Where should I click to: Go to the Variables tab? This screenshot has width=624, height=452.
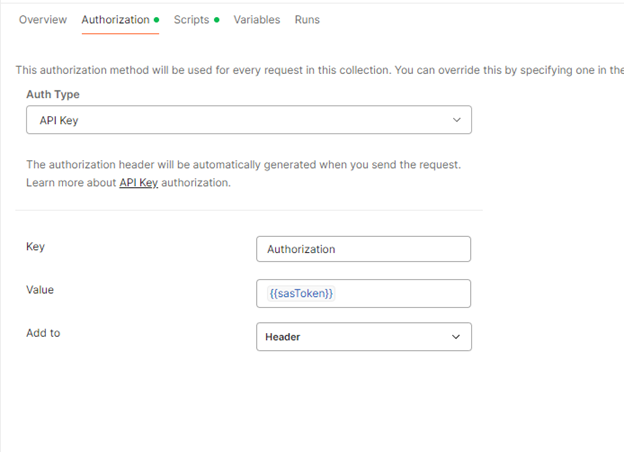click(x=257, y=20)
